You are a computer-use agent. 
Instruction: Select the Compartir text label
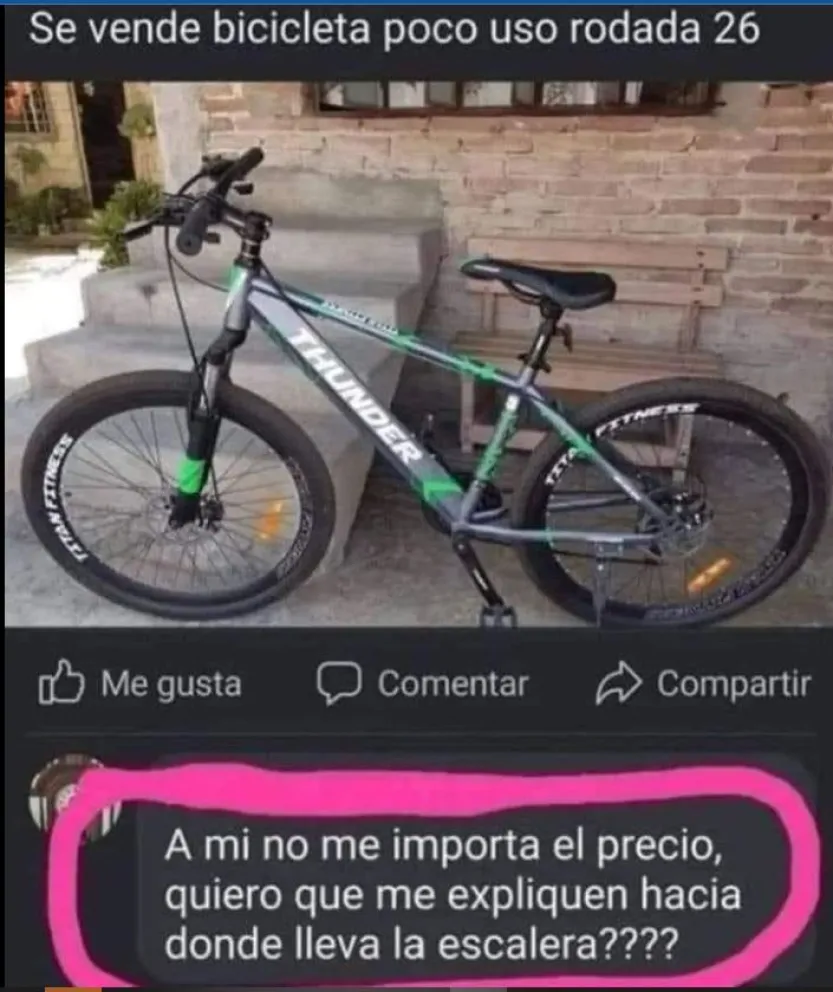tap(733, 683)
